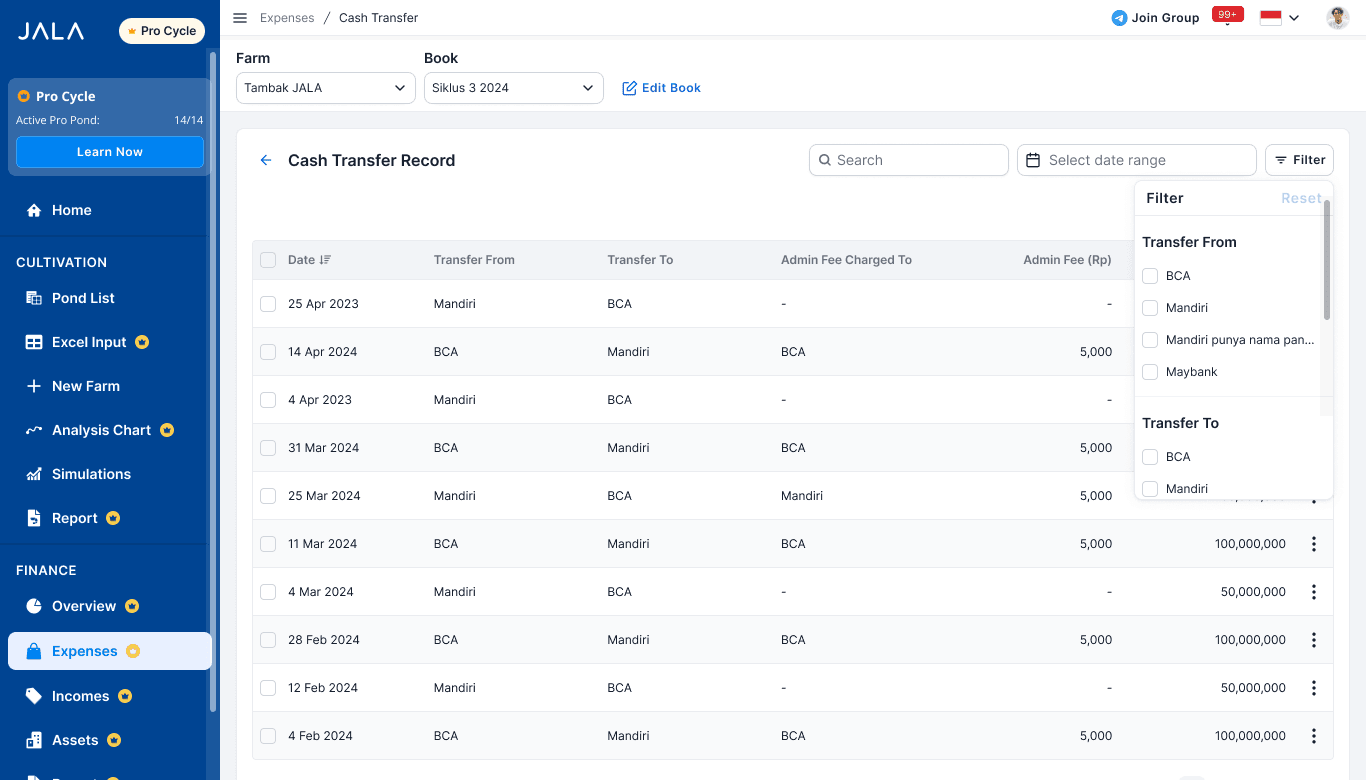Image resolution: width=1366 pixels, height=780 pixels.
Task: Click the Home house icon
Action: coord(34,210)
